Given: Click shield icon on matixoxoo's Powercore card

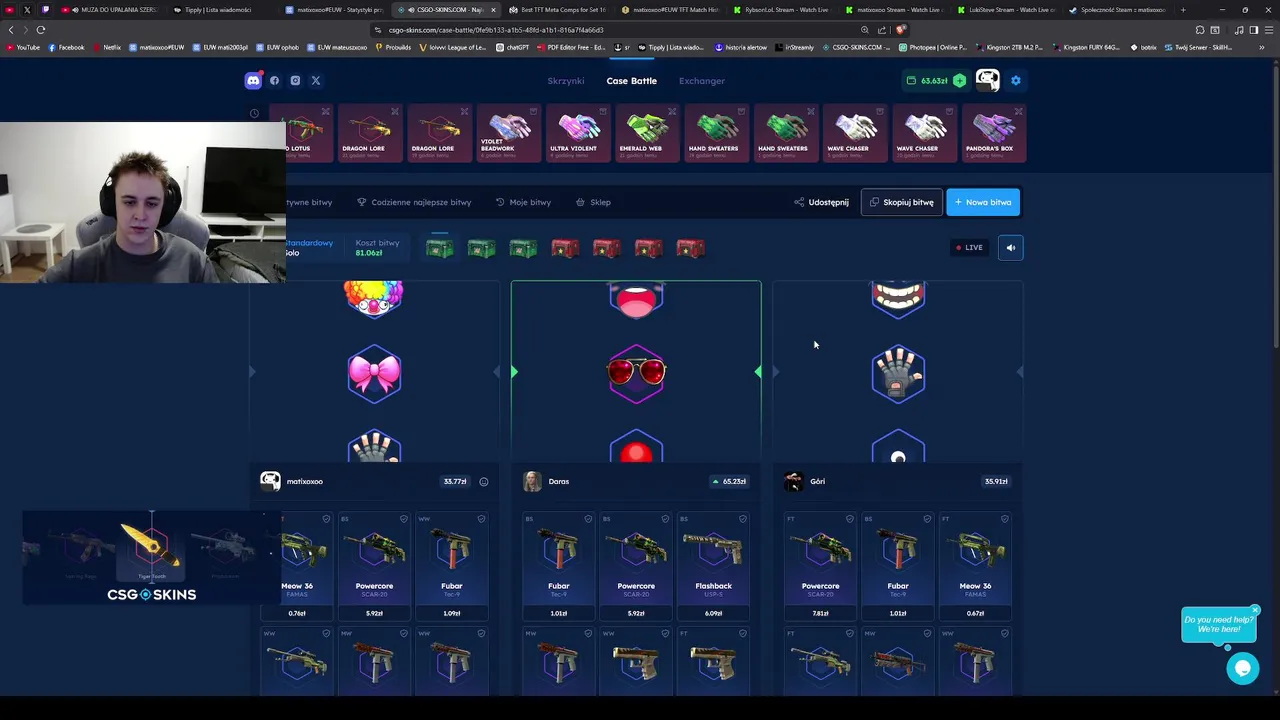Looking at the screenshot, I should tap(404, 519).
